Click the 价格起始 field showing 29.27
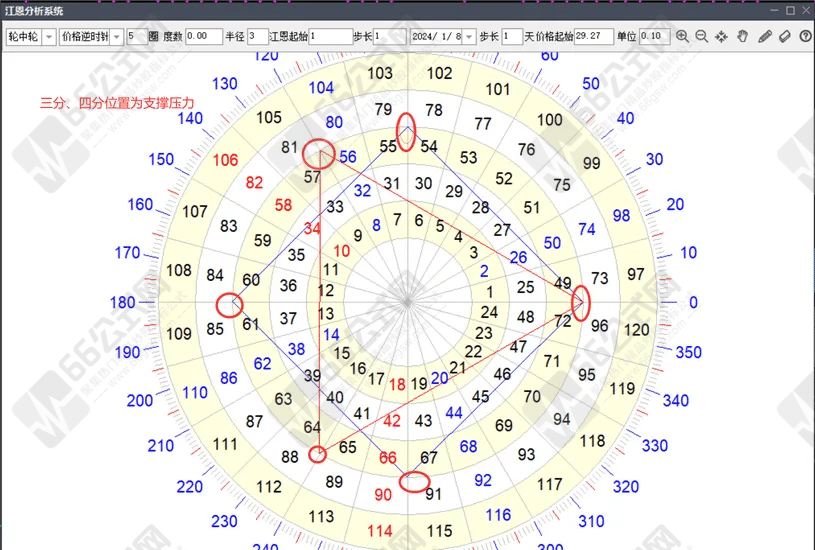Image resolution: width=815 pixels, height=550 pixels. point(593,36)
